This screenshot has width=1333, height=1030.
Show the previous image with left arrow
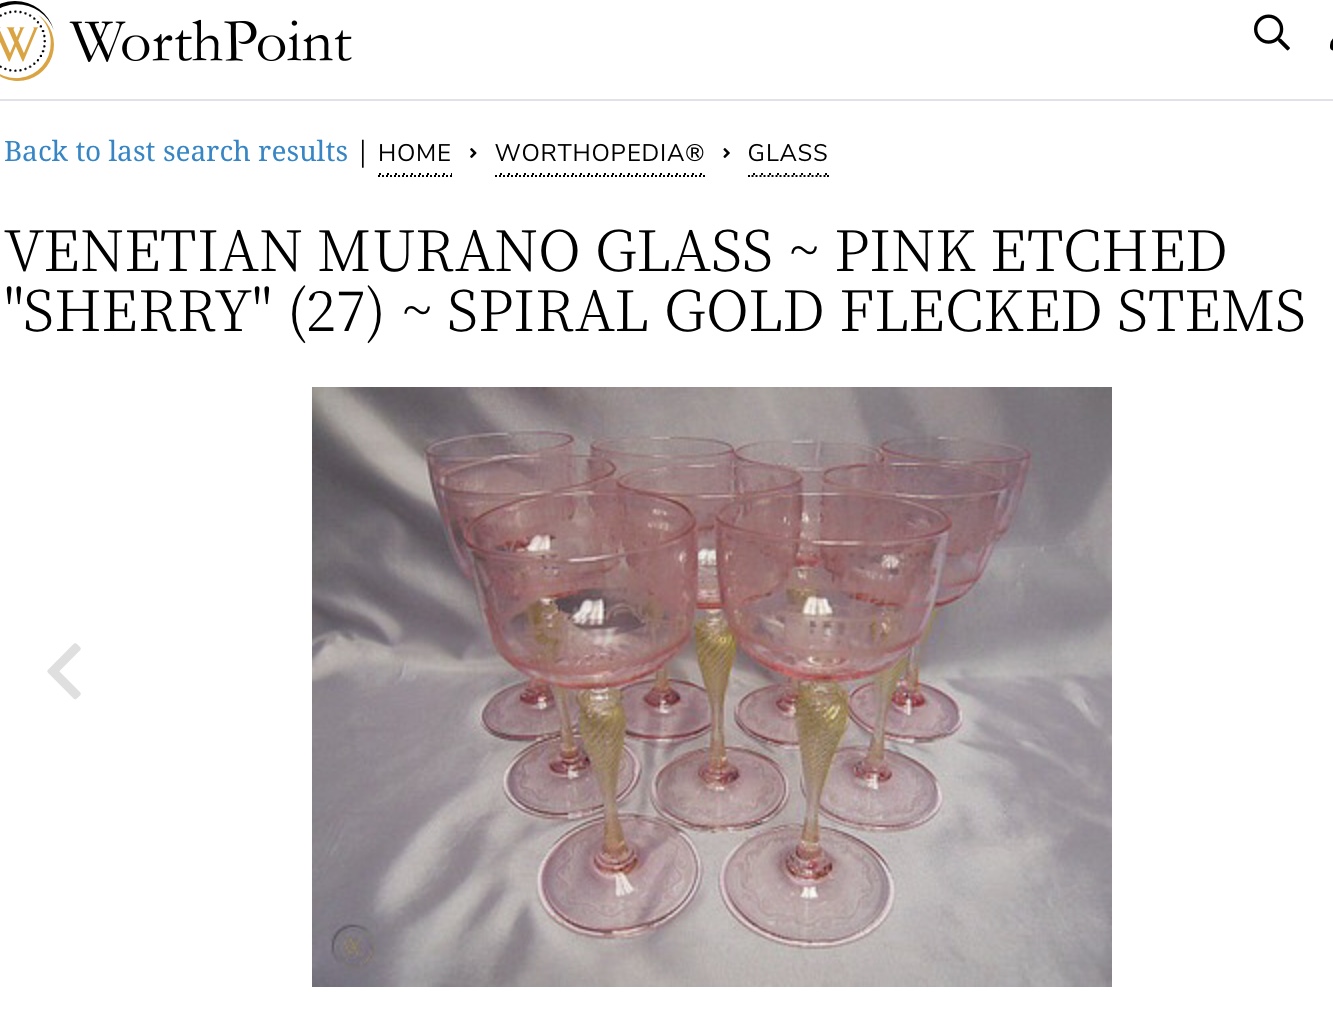click(x=65, y=671)
